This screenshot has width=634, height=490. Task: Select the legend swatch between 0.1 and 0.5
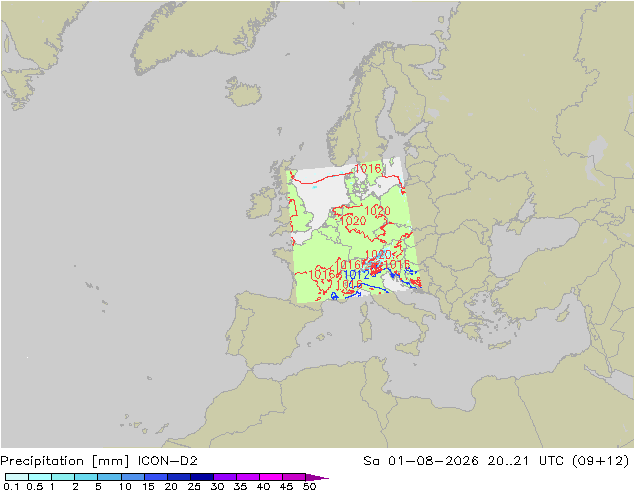pyautogui.click(x=17, y=477)
